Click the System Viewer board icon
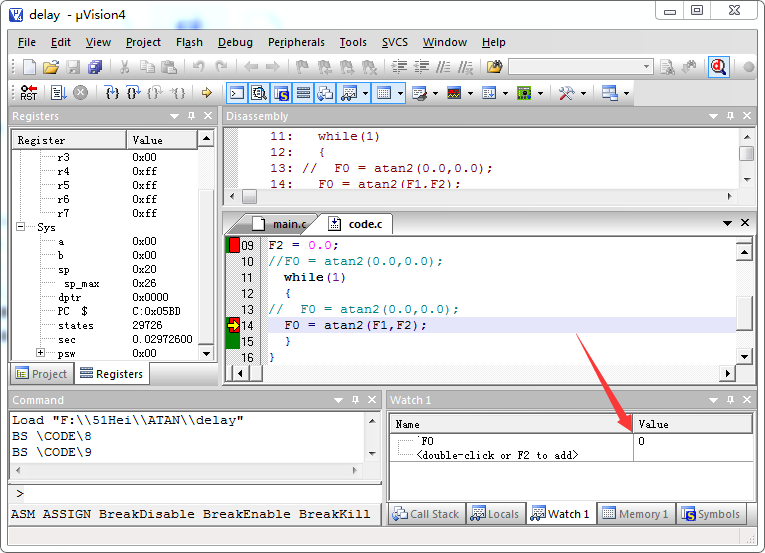This screenshot has height=553, width=765. [x=524, y=93]
